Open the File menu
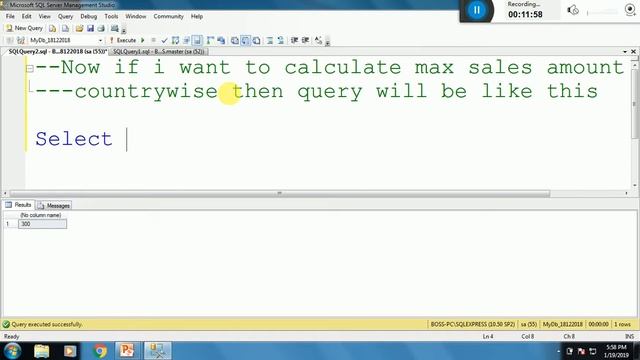 tap(10, 16)
